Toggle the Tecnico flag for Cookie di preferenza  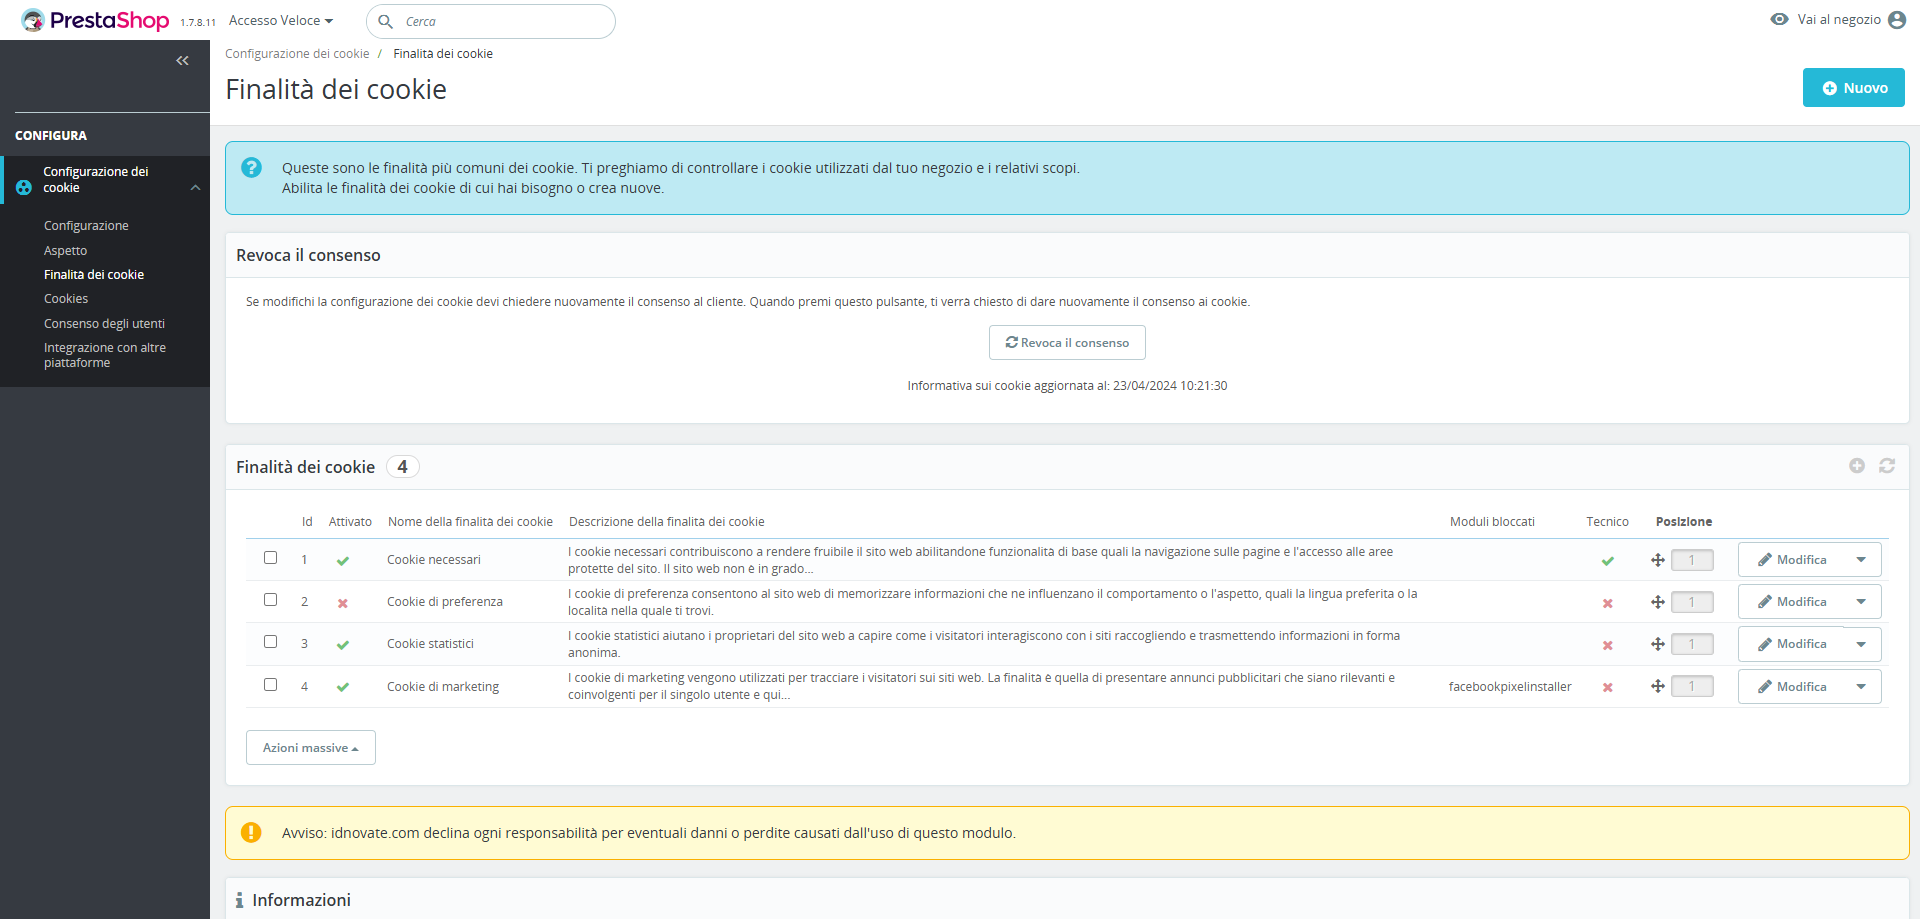coord(1608,603)
